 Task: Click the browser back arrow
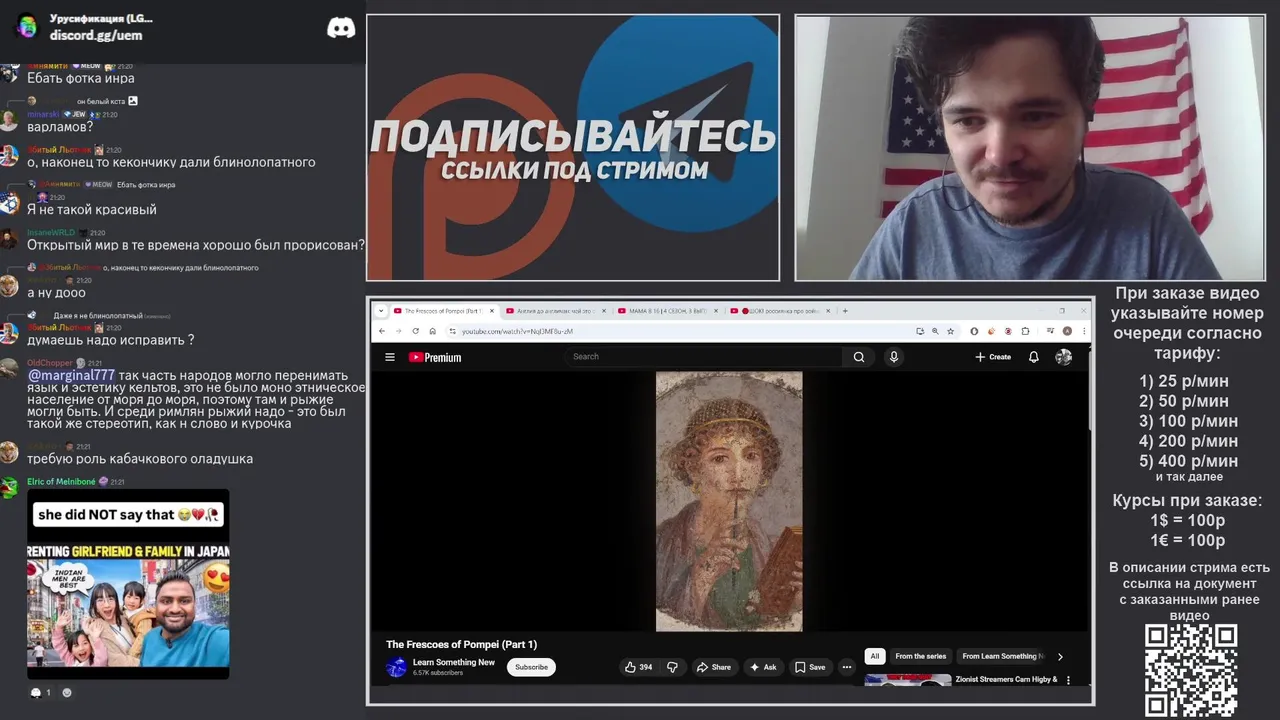[381, 331]
